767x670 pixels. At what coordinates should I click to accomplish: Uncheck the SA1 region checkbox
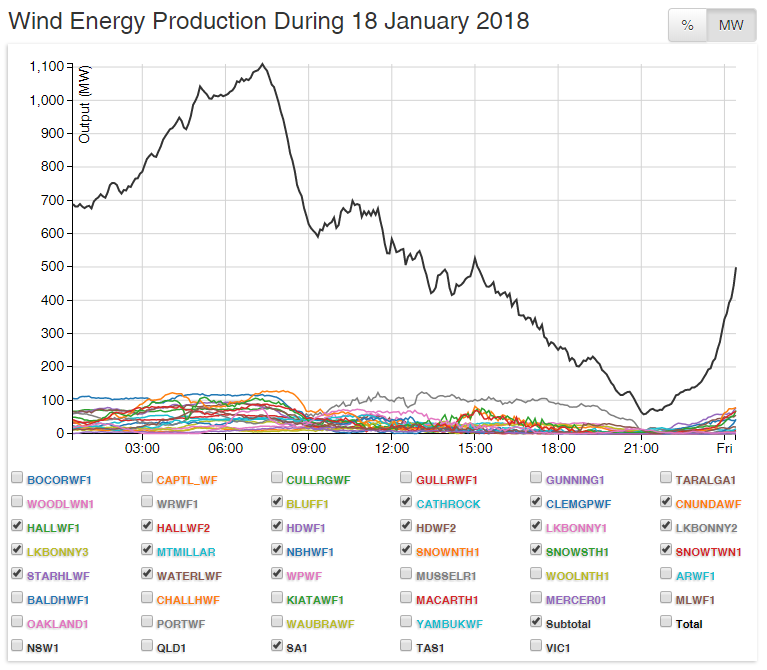pyautogui.click(x=277, y=647)
